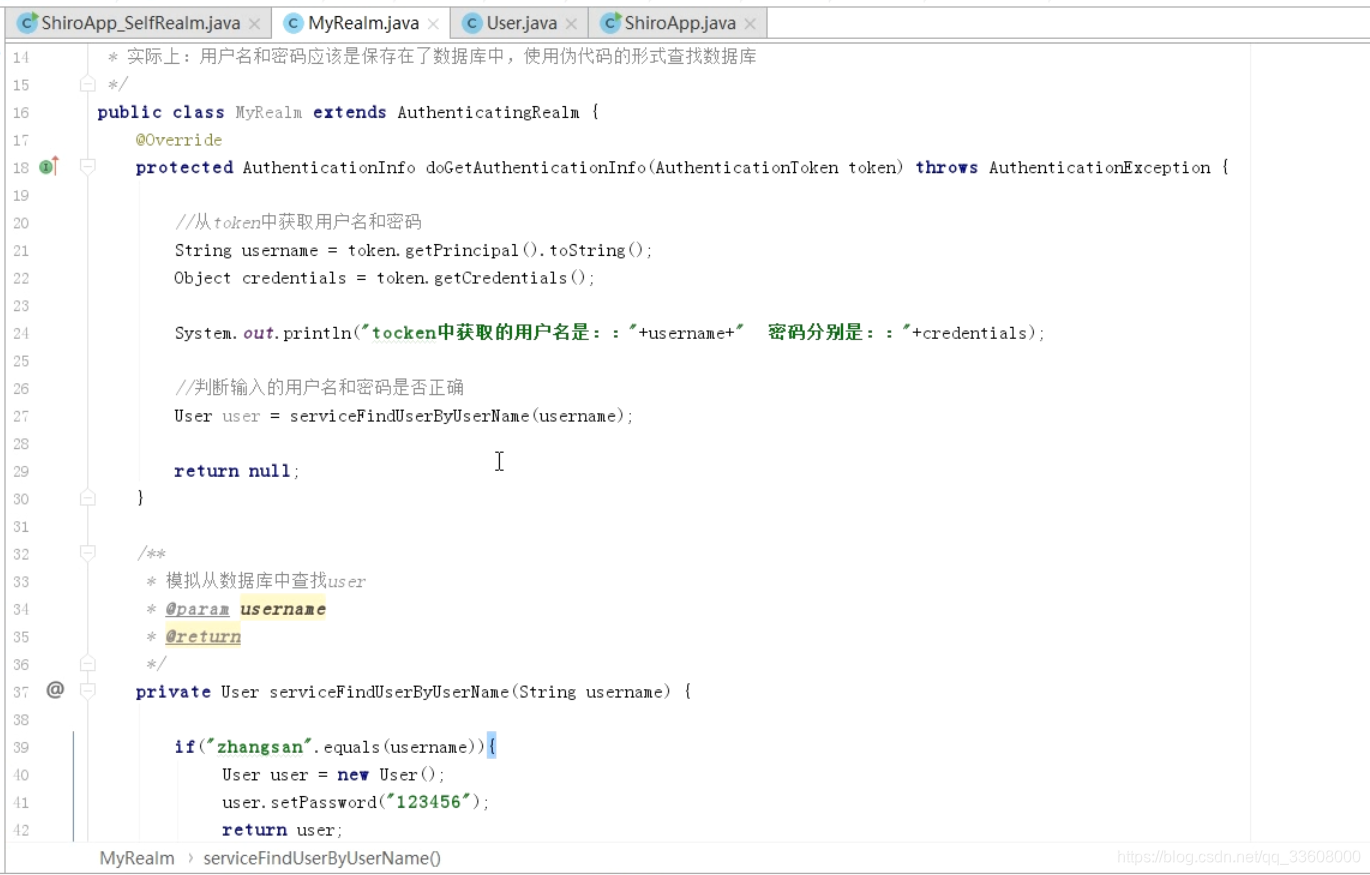The width and height of the screenshot is (1370, 875).
Task: Click serviceFindUserByUserName() in the breadcrumb
Action: coord(322,858)
